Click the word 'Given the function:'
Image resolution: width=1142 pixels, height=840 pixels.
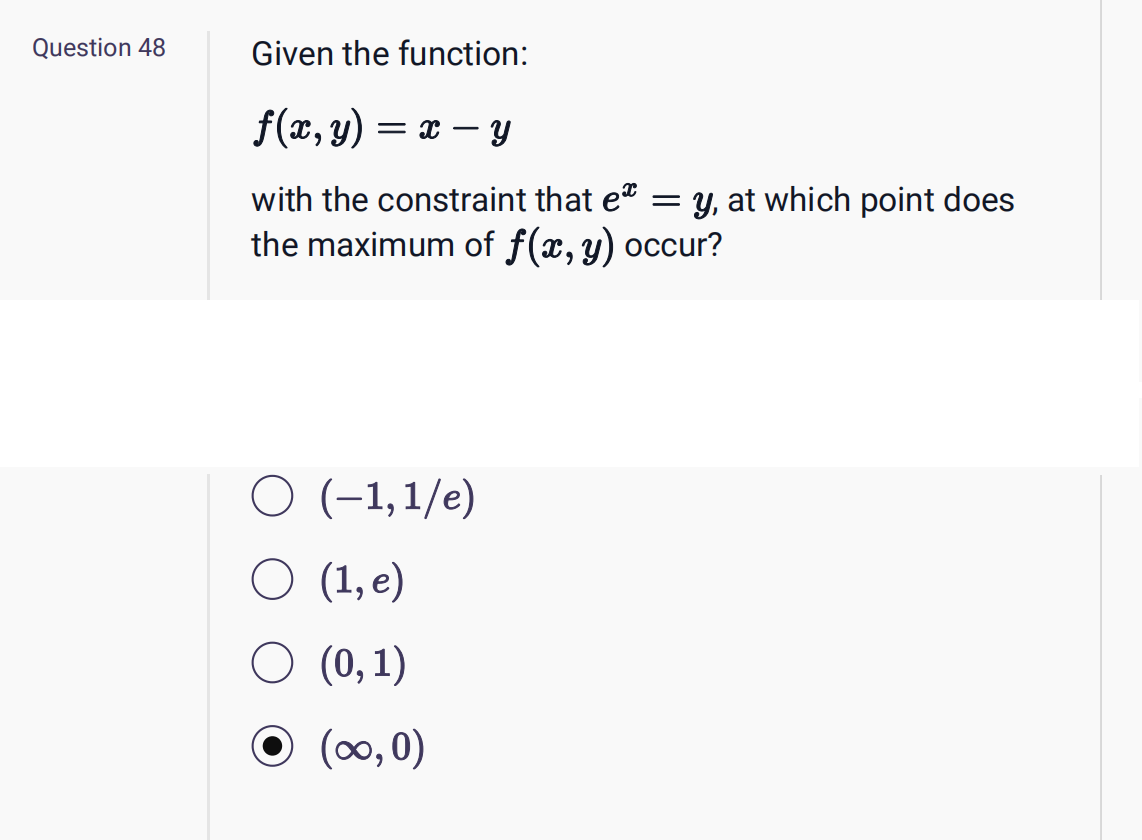[389, 54]
